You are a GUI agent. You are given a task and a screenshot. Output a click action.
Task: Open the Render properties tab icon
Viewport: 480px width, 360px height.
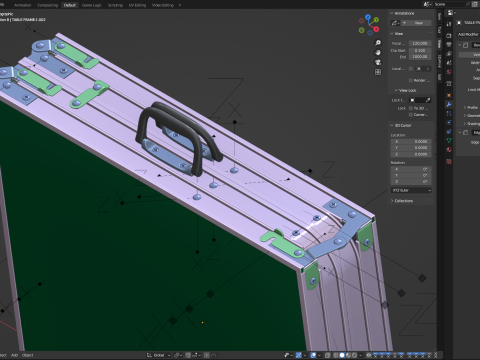[449, 35]
